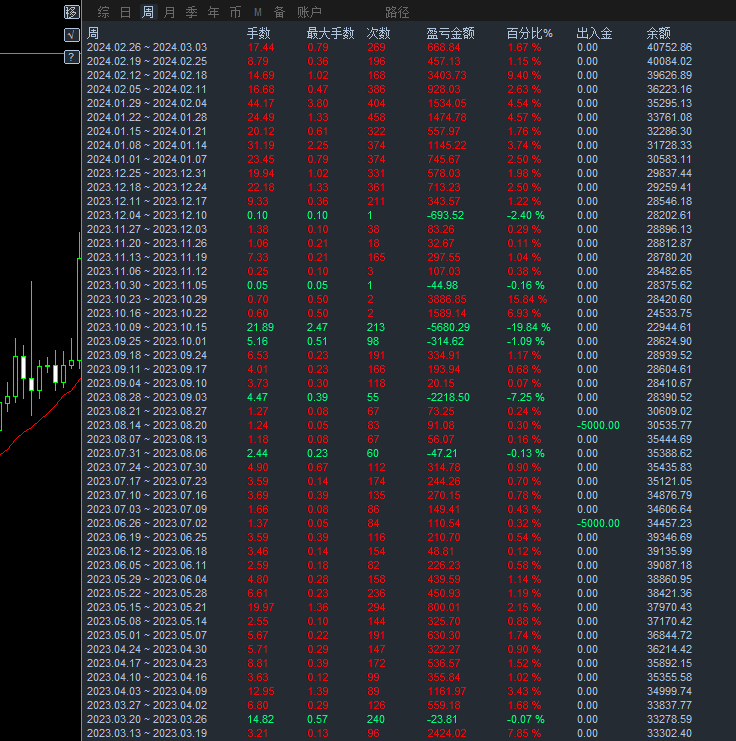Click the 移 move-panel icon

(71, 12)
